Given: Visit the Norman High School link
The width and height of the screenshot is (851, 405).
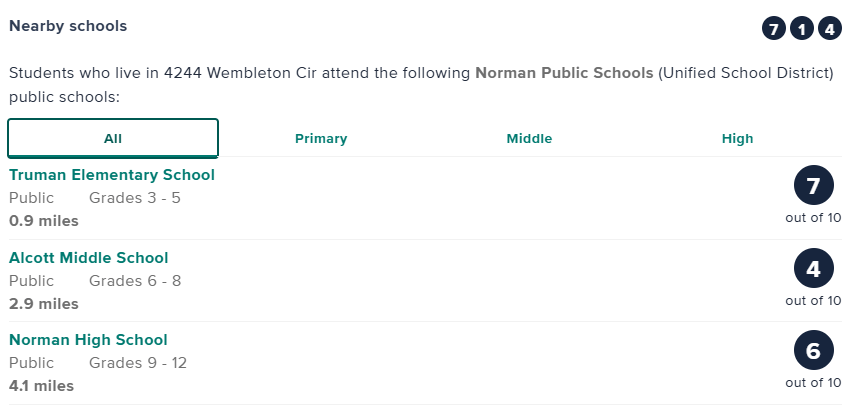Looking at the screenshot, I should click(x=88, y=340).
